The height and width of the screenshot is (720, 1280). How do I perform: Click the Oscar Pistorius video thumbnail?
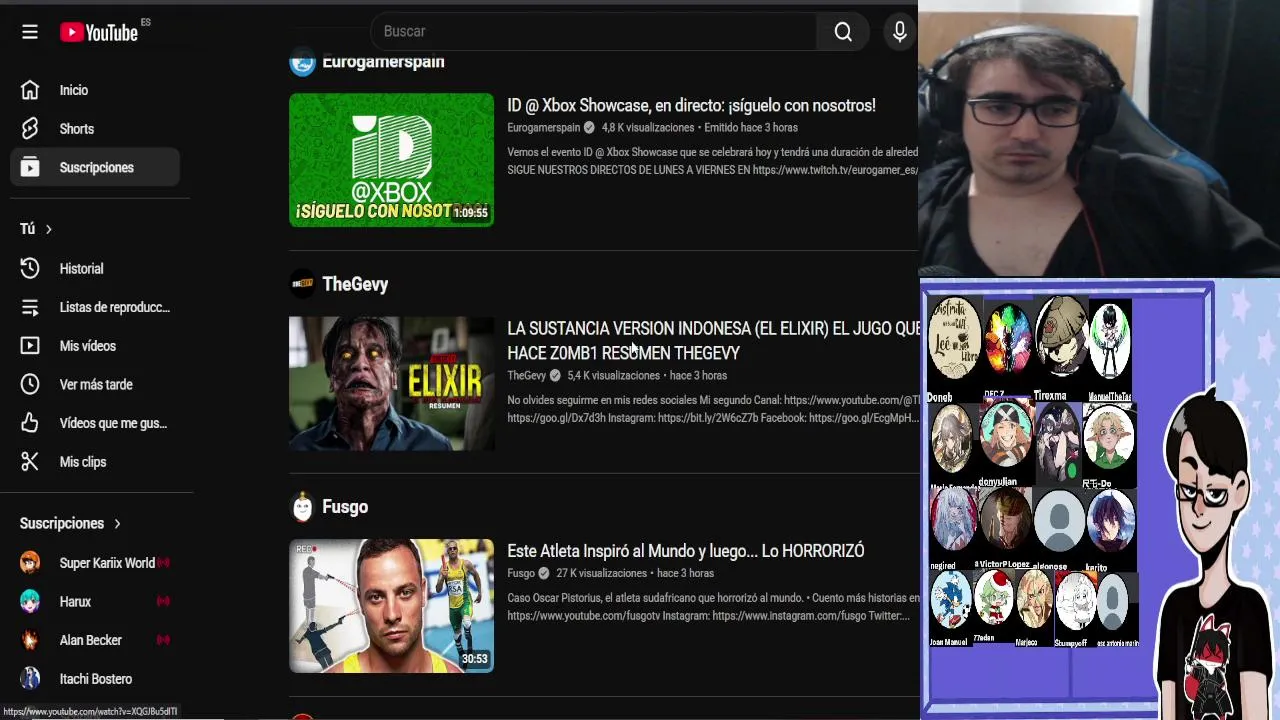pyautogui.click(x=391, y=606)
